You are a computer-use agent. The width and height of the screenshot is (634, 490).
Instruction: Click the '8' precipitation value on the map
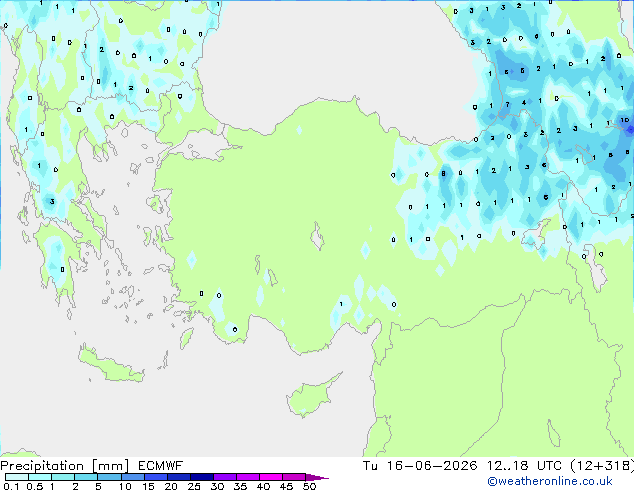click(444, 174)
